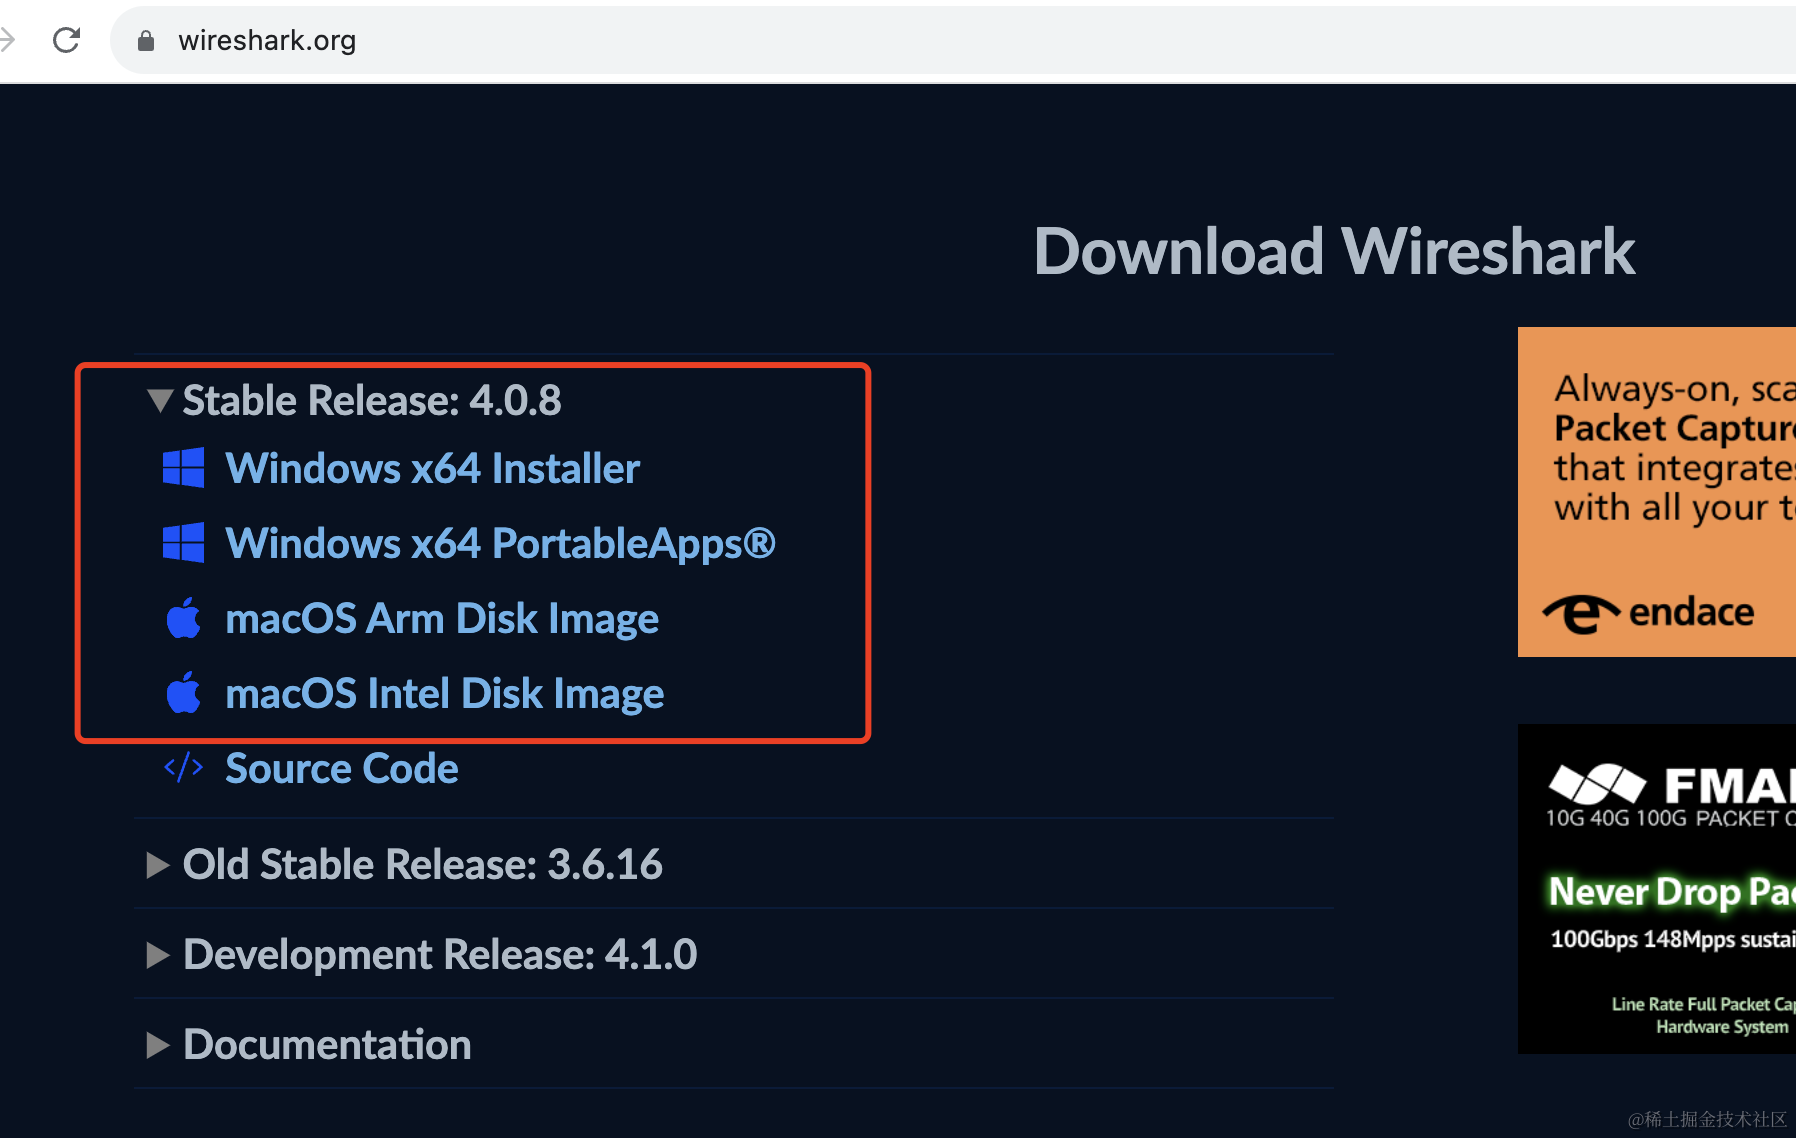Click the Apple logo beside macOS Arm
Viewport: 1796px width, 1138px height.
(x=183, y=617)
